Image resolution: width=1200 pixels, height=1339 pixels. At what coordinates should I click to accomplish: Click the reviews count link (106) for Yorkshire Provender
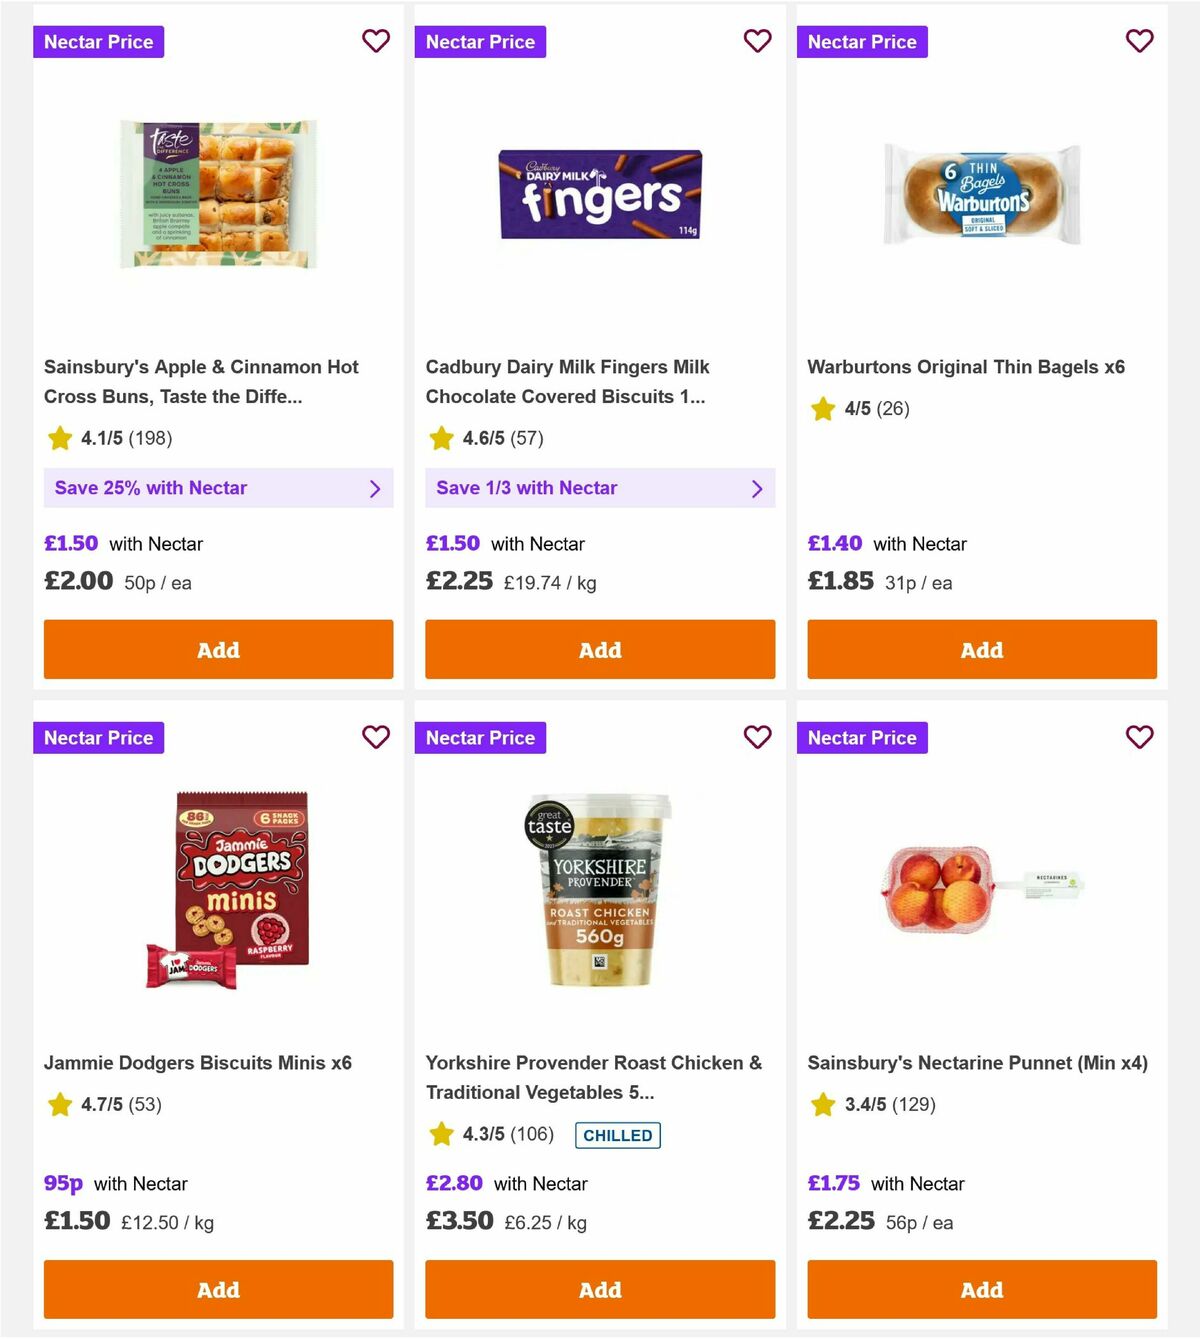[x=530, y=1134]
